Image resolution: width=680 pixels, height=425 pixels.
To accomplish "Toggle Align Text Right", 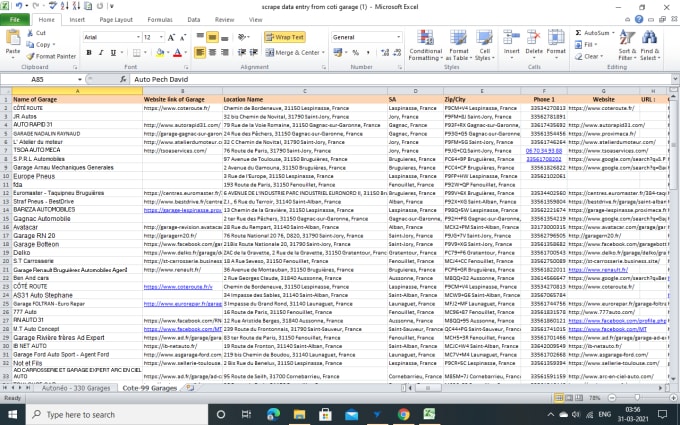I will pos(224,52).
